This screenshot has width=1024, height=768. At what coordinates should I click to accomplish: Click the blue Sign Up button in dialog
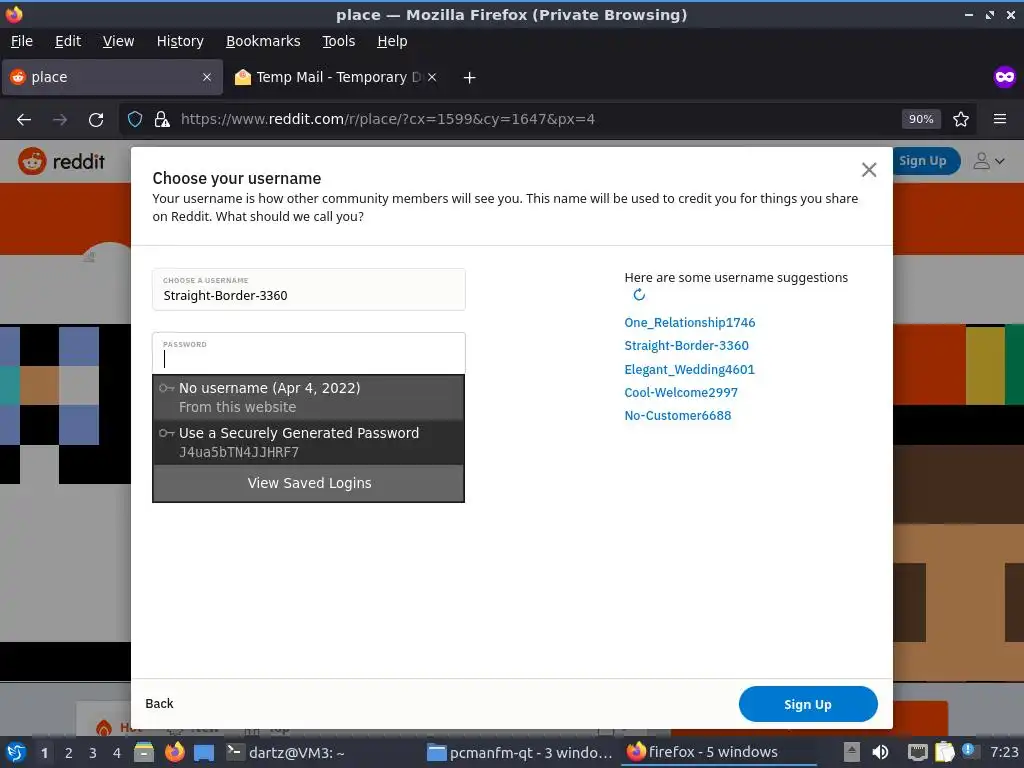[x=808, y=704]
